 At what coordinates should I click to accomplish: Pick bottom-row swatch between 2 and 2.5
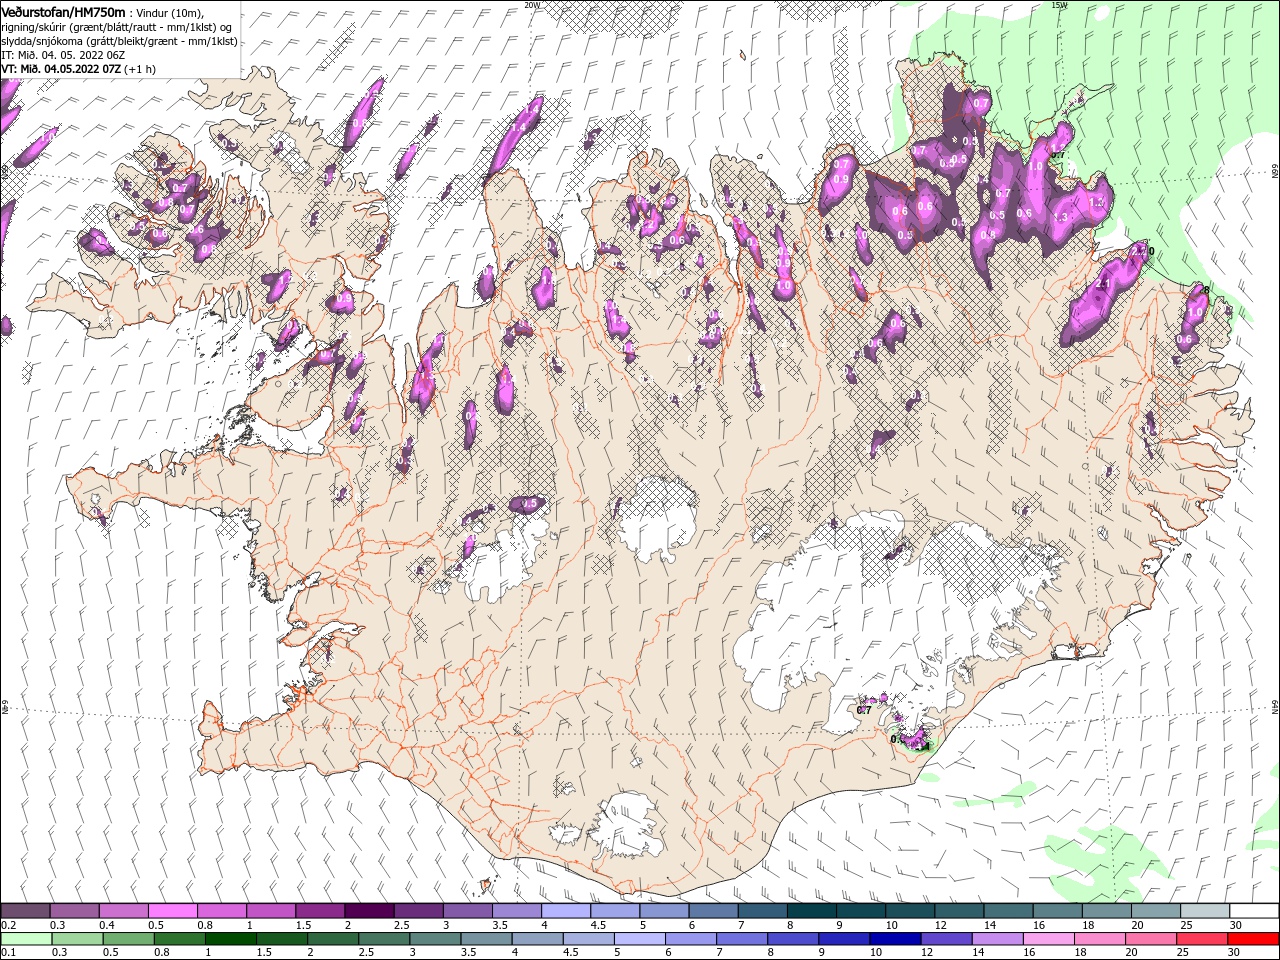tap(333, 939)
